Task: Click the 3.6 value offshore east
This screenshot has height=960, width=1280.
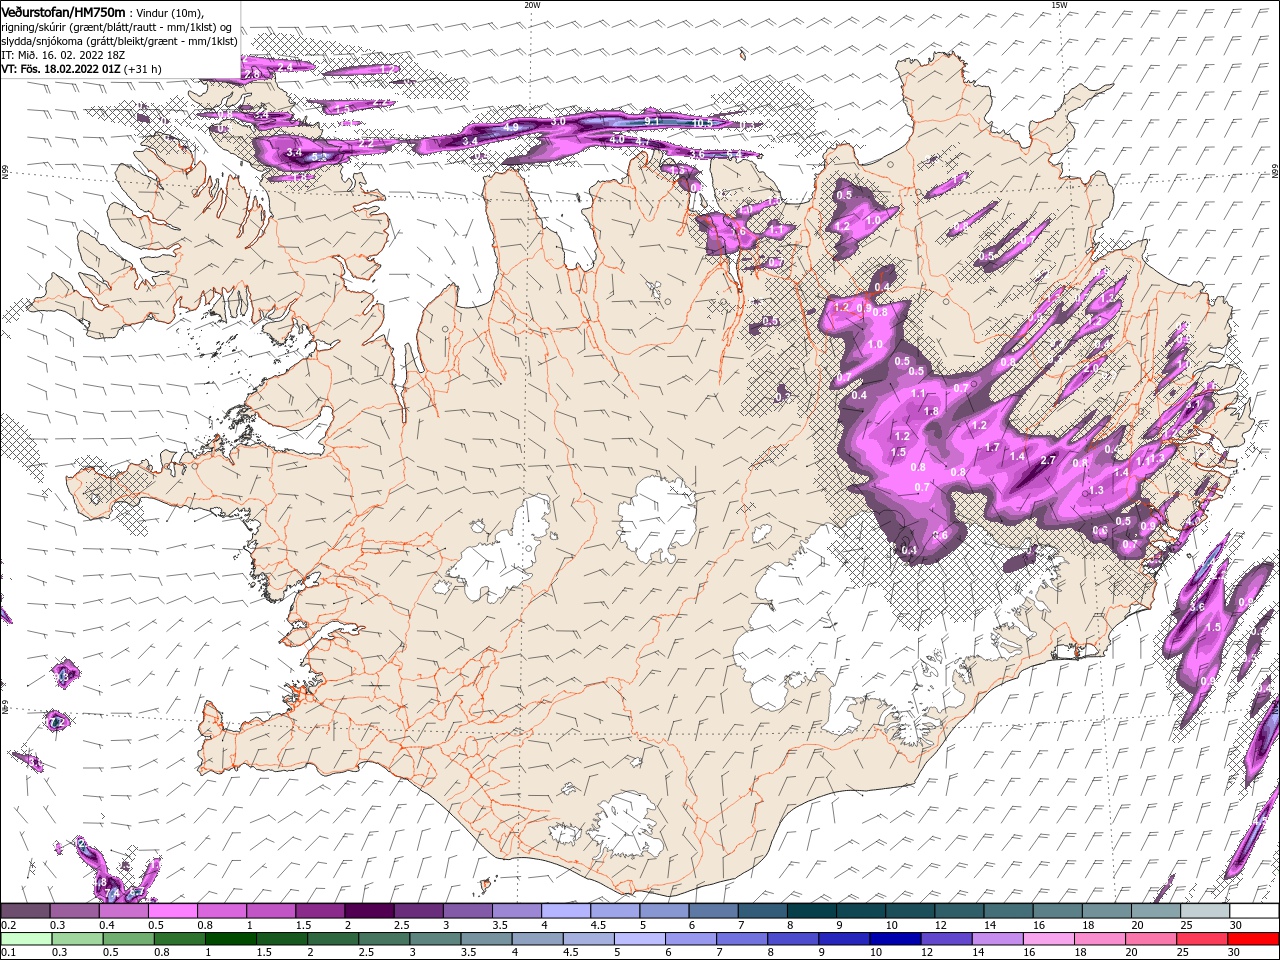Action: 1197,607
